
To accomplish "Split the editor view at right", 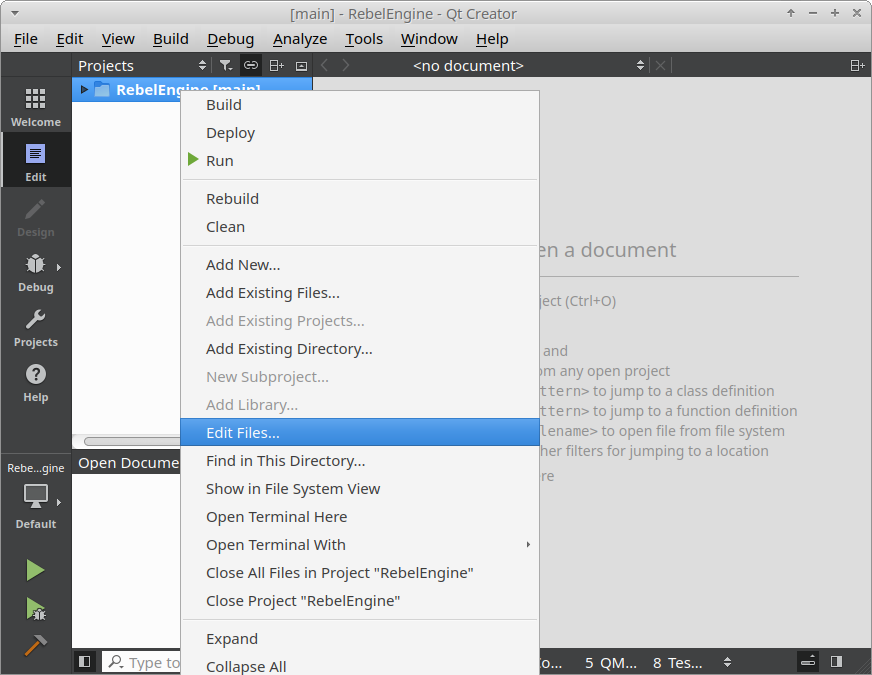I will [858, 66].
